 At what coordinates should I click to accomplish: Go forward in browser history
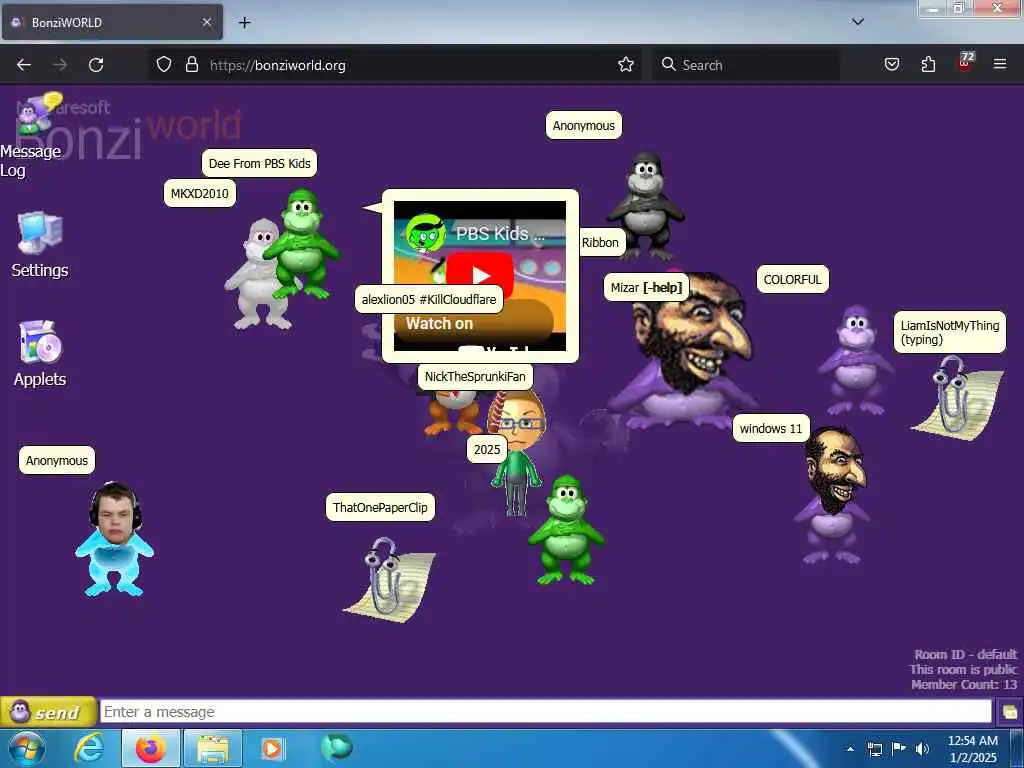[x=60, y=65]
